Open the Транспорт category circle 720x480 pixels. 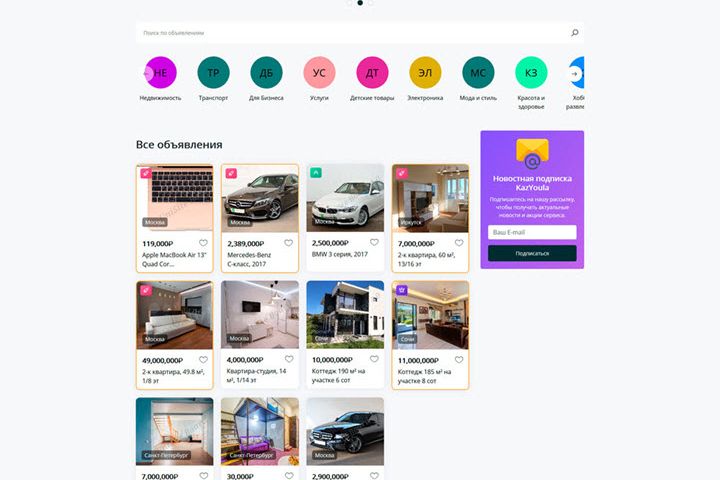coord(214,73)
